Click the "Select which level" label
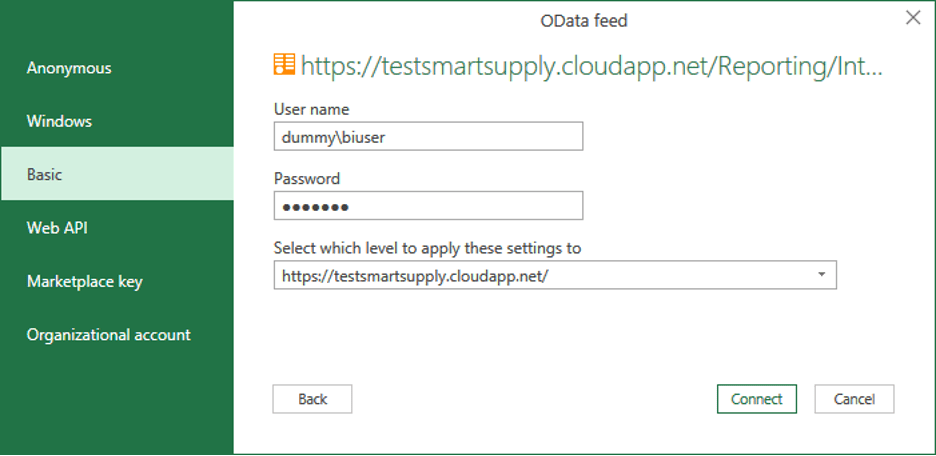The image size is (936, 456). [427, 248]
